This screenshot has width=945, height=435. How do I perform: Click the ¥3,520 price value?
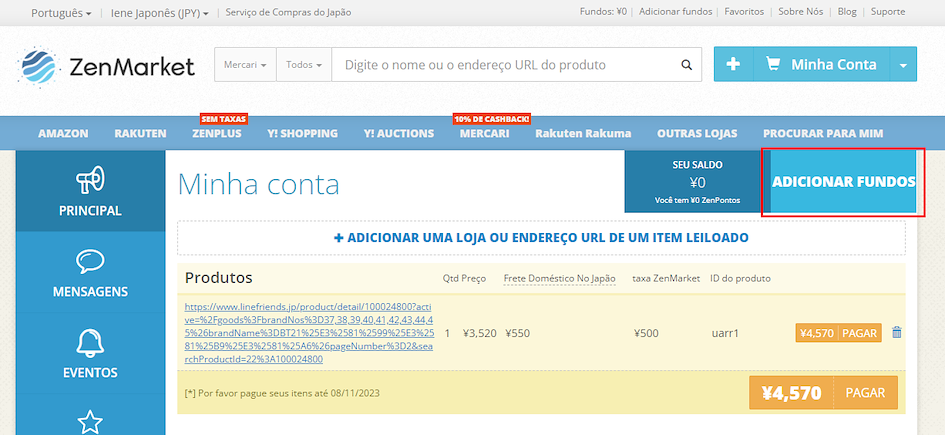click(480, 333)
